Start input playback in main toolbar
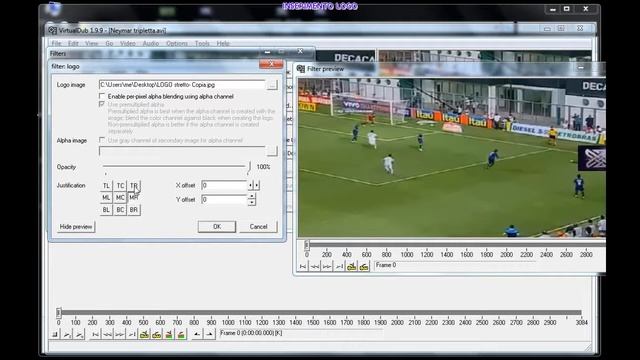This screenshot has height=360, width=640. tap(67, 334)
